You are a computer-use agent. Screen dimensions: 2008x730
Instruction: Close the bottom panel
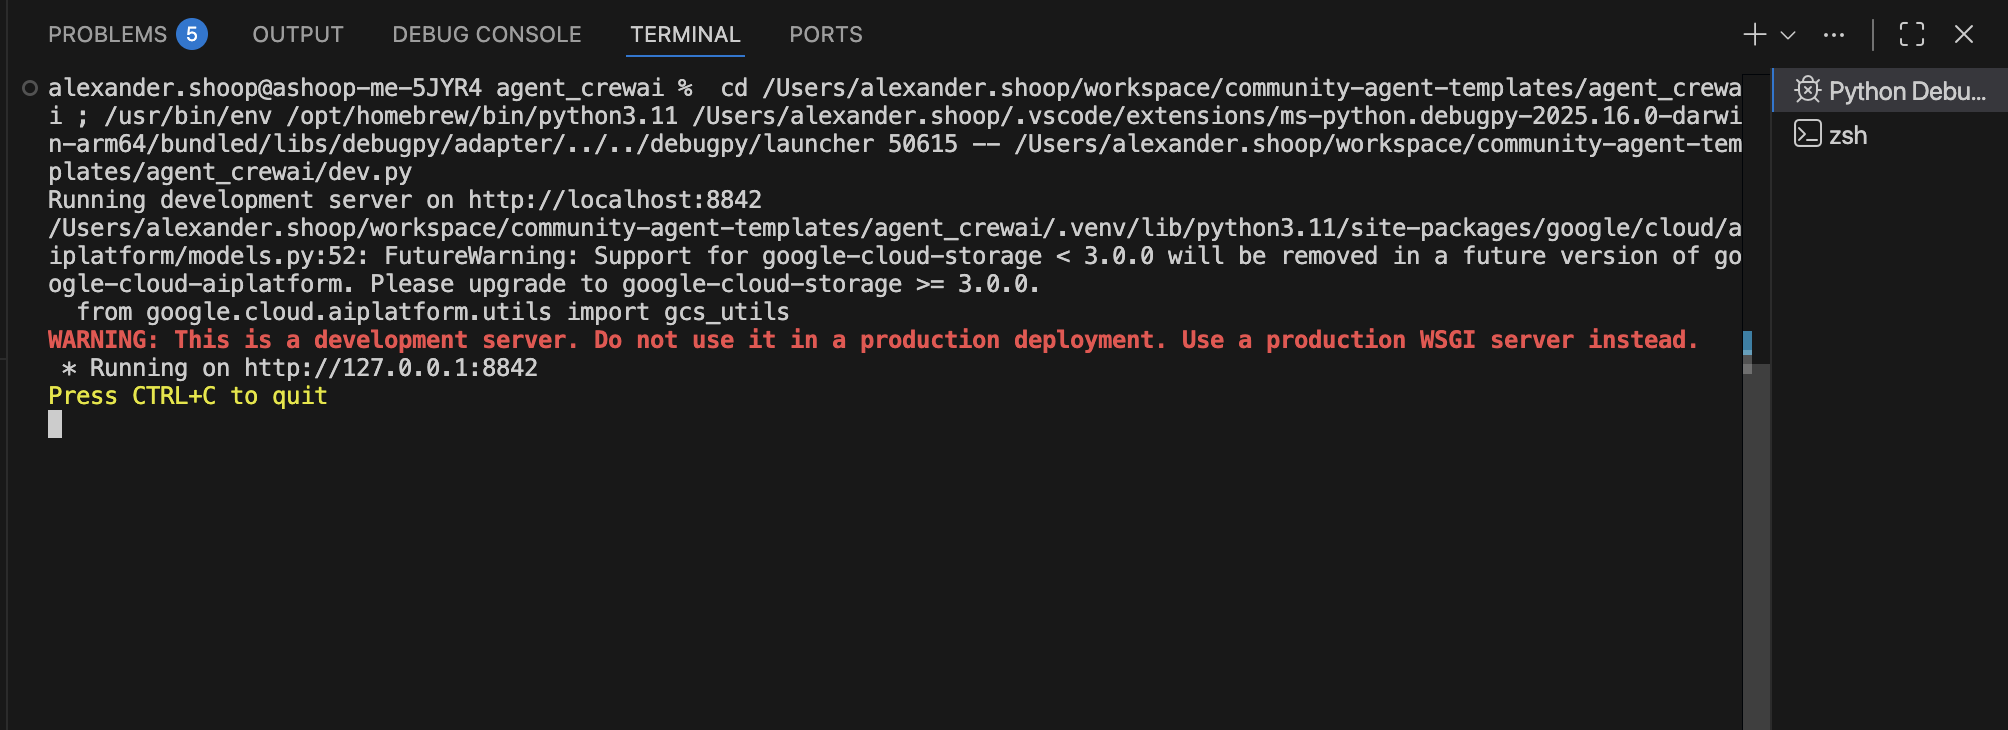[1964, 35]
